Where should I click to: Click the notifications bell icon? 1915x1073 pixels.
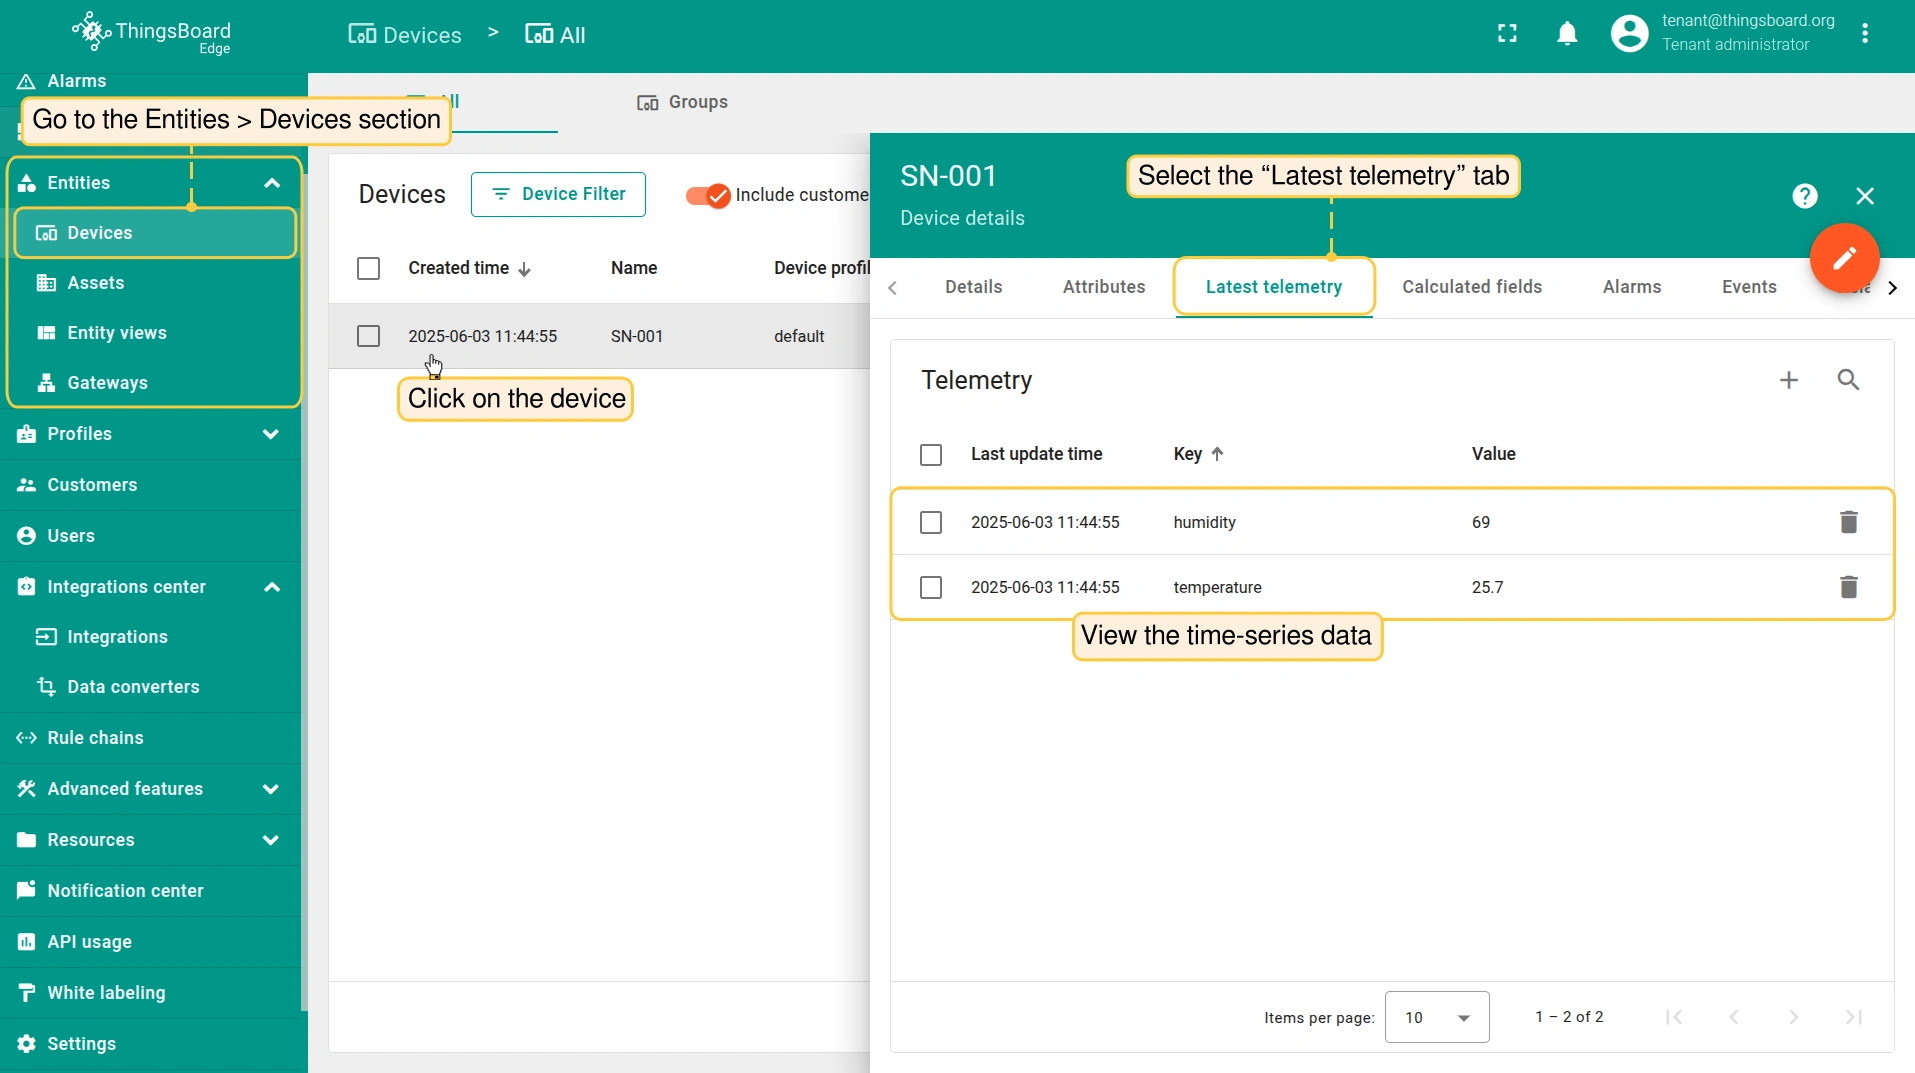click(x=1567, y=34)
